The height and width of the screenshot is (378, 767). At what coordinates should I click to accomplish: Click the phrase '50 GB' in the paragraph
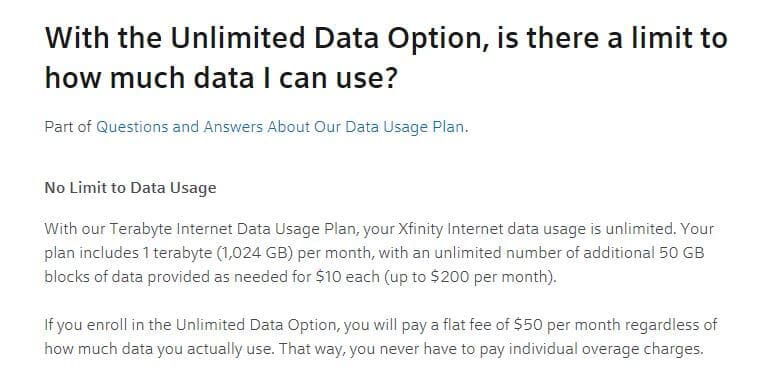tap(681, 253)
